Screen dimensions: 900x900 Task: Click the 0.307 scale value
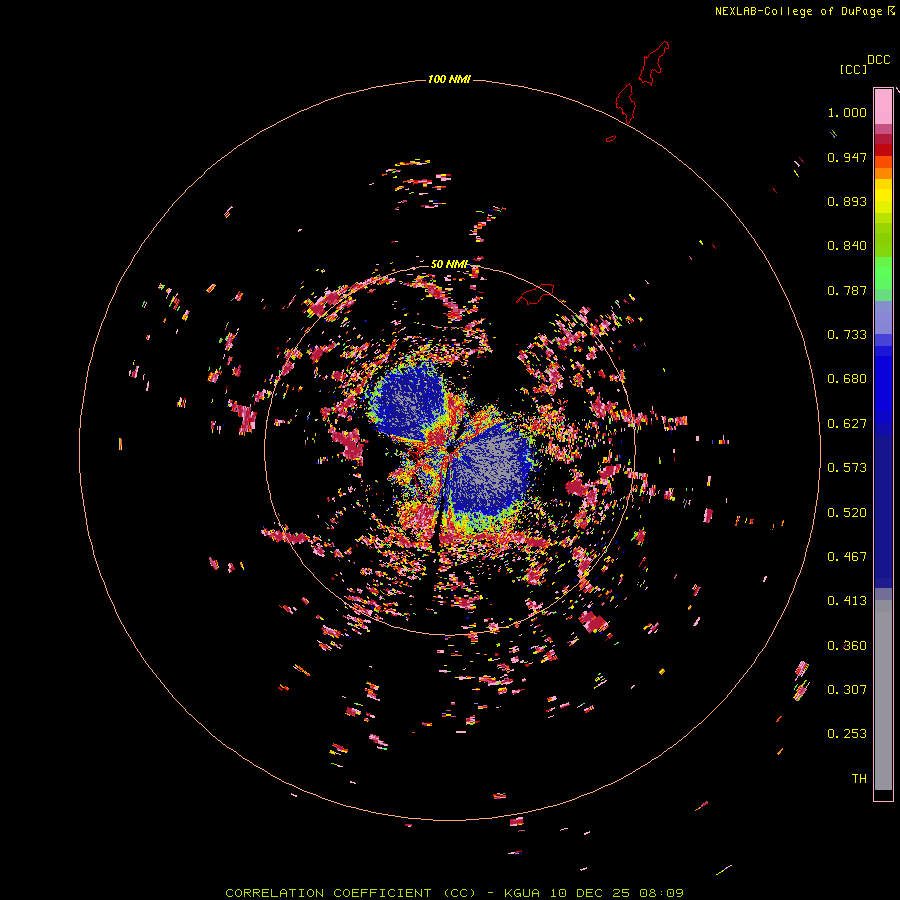847,690
